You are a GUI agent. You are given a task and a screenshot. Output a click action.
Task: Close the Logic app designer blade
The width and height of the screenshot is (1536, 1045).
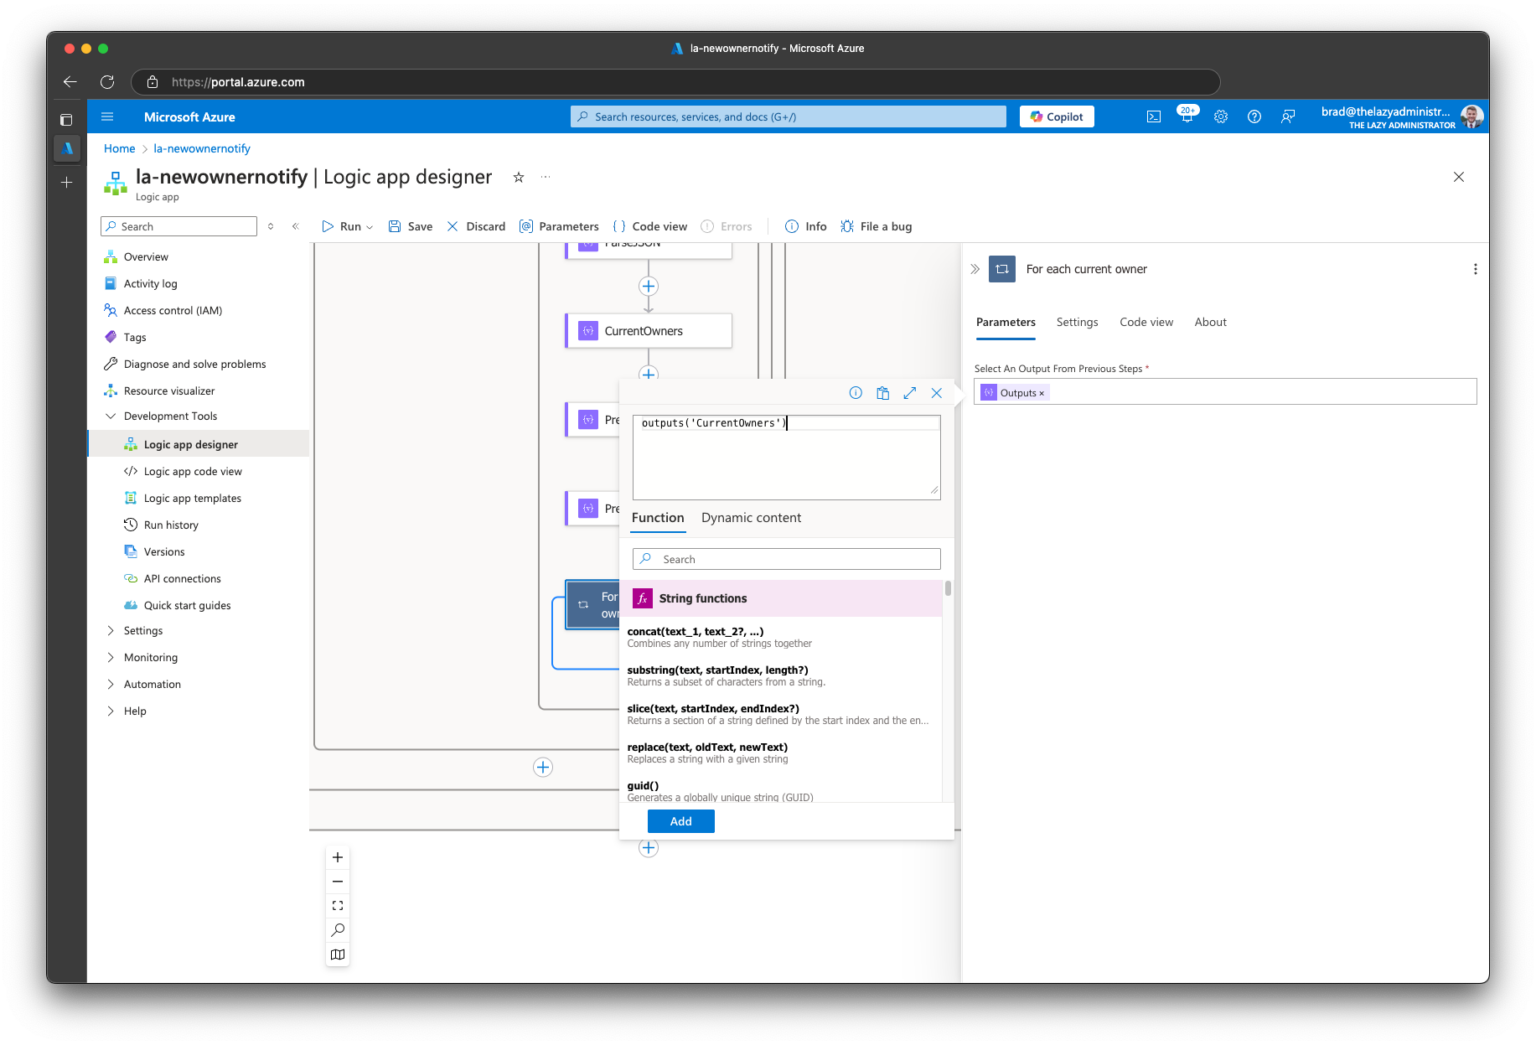pos(1458,177)
